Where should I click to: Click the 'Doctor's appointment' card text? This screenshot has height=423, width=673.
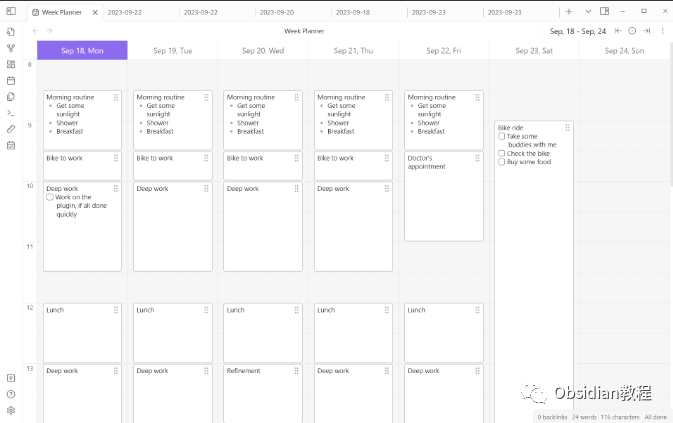pyautogui.click(x=426, y=162)
